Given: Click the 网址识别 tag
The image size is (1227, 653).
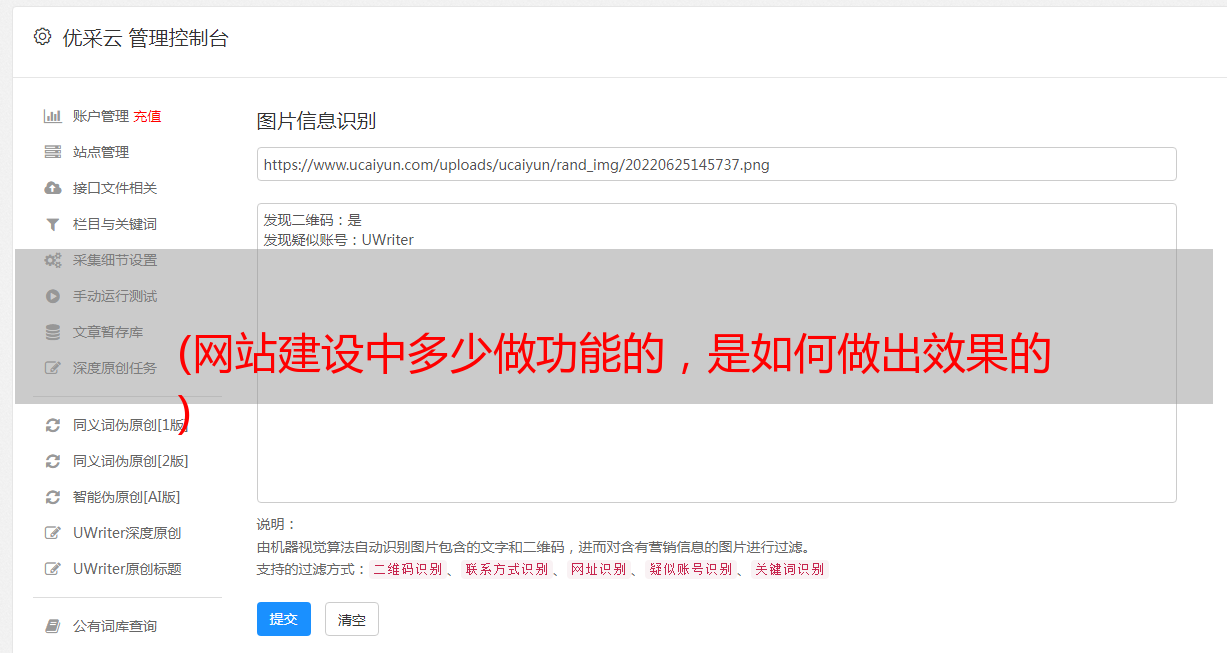Looking at the screenshot, I should [598, 569].
